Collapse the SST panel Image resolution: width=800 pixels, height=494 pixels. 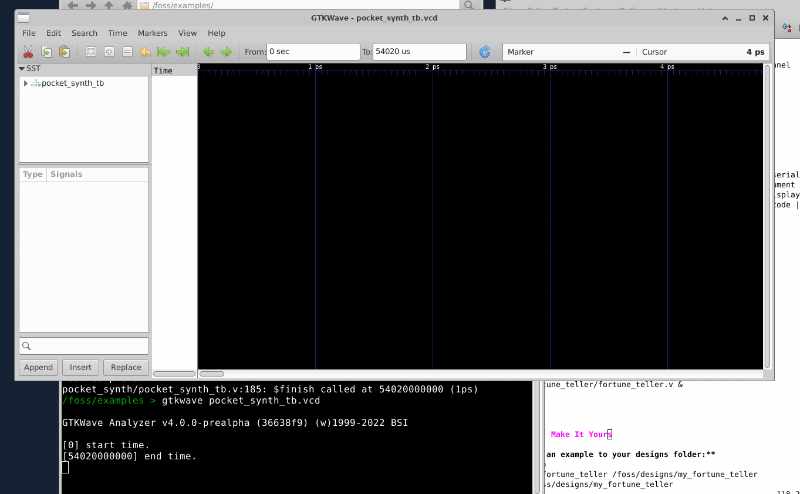point(25,69)
